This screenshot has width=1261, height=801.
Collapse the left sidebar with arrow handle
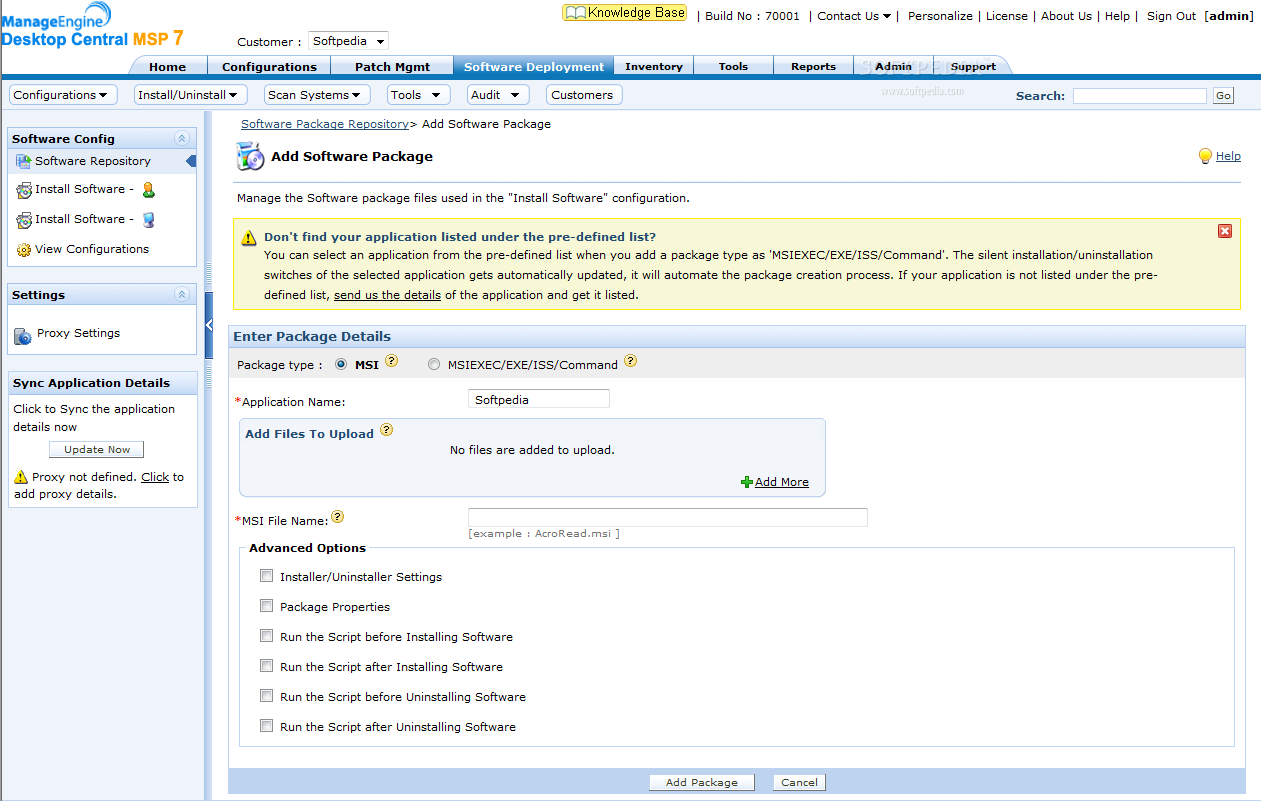(209, 325)
